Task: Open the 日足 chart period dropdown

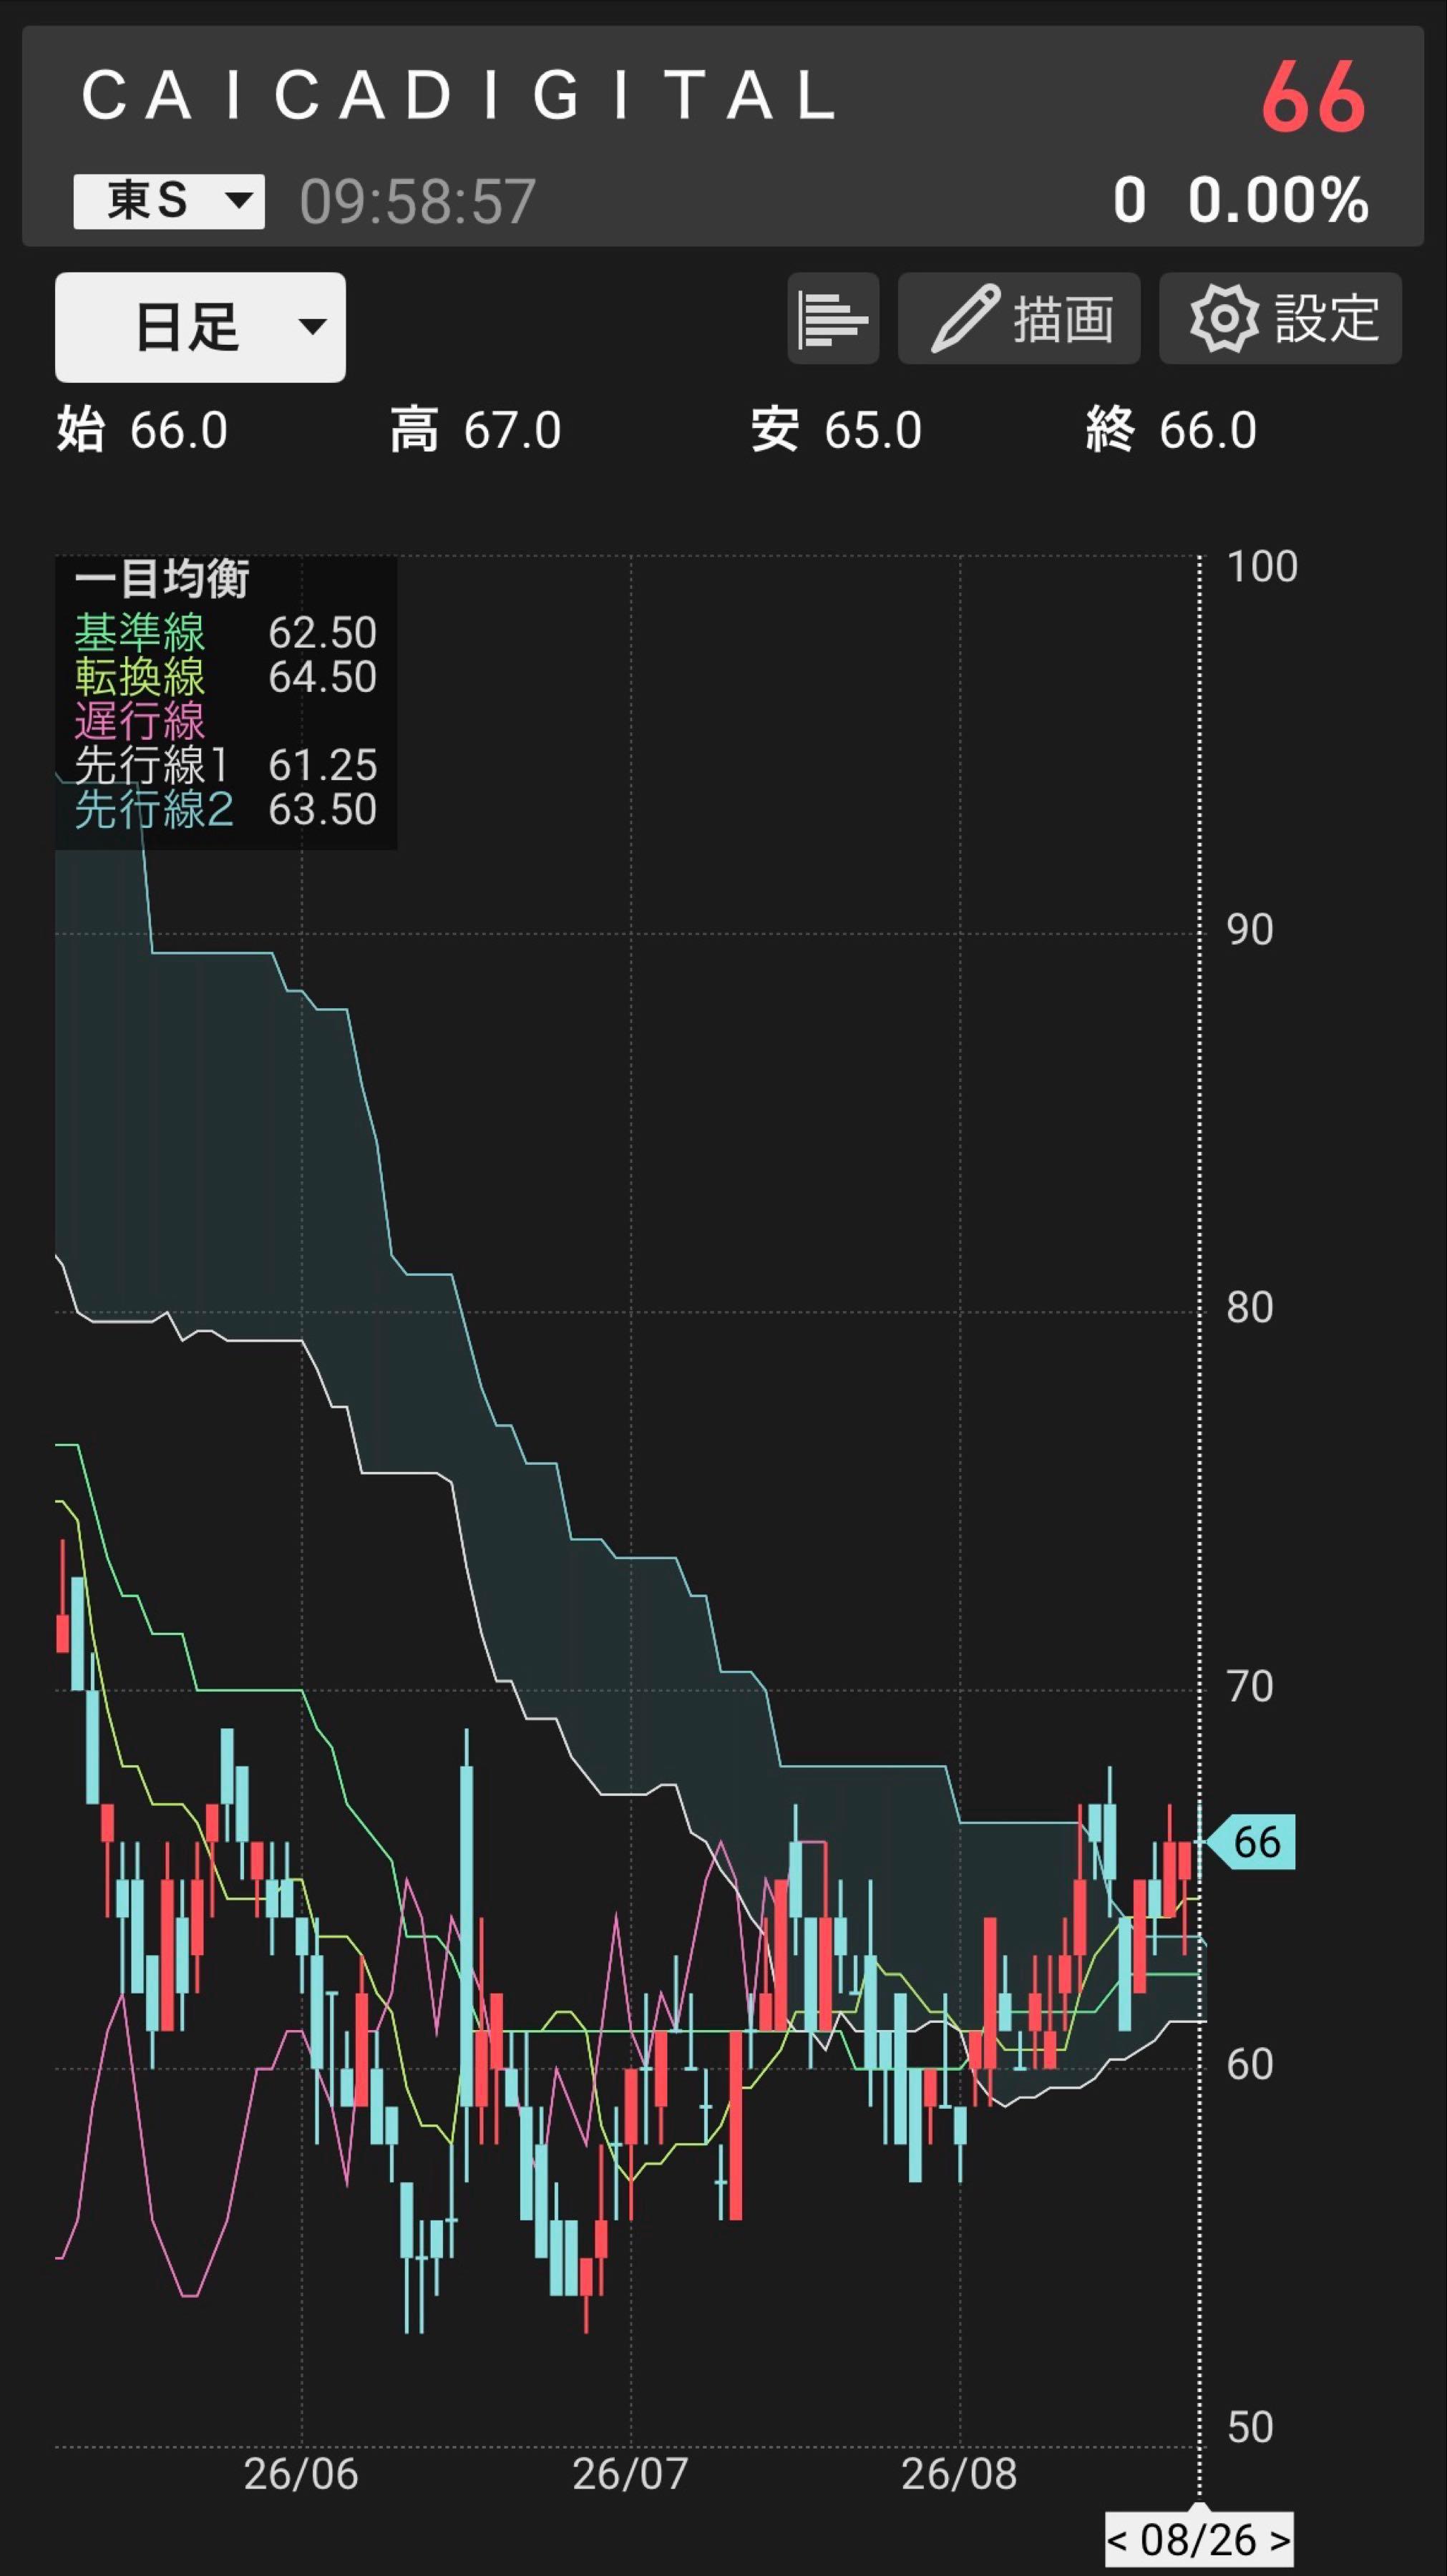Action: click(200, 327)
